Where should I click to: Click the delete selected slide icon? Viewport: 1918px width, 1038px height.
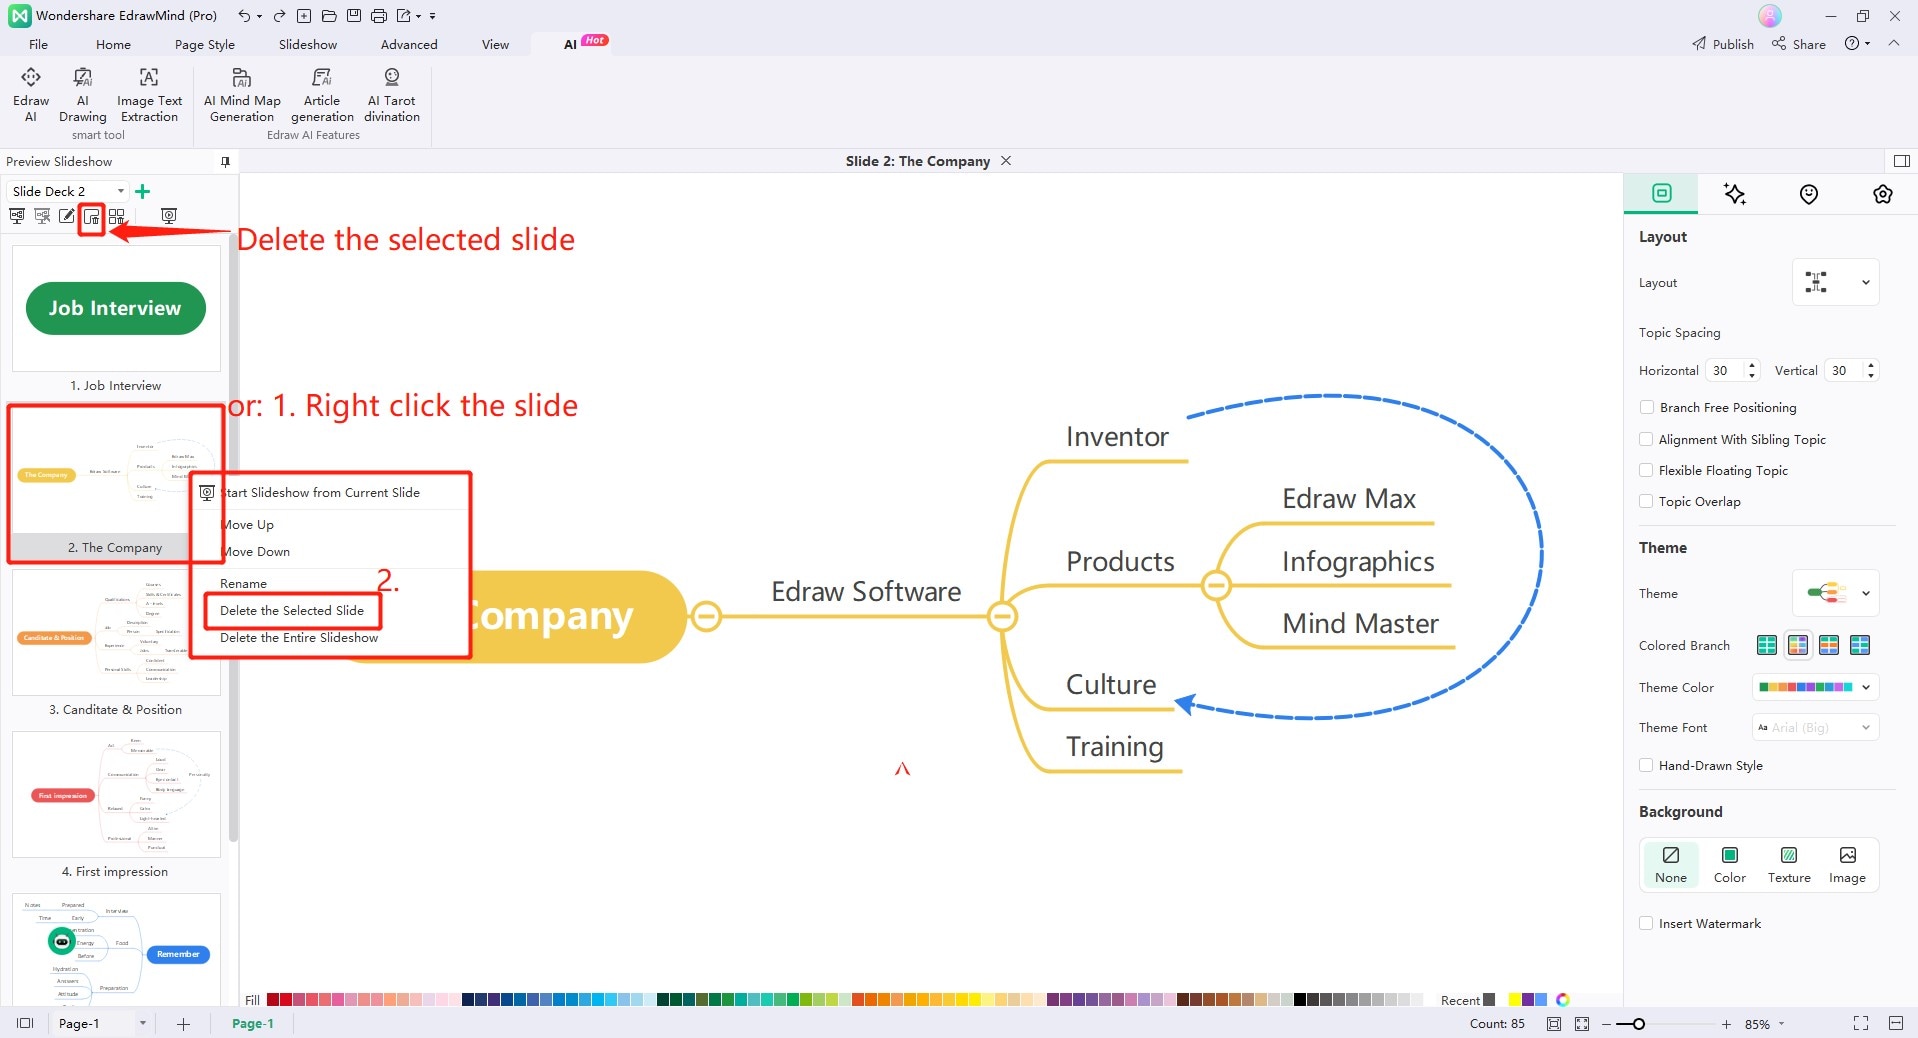click(92, 216)
